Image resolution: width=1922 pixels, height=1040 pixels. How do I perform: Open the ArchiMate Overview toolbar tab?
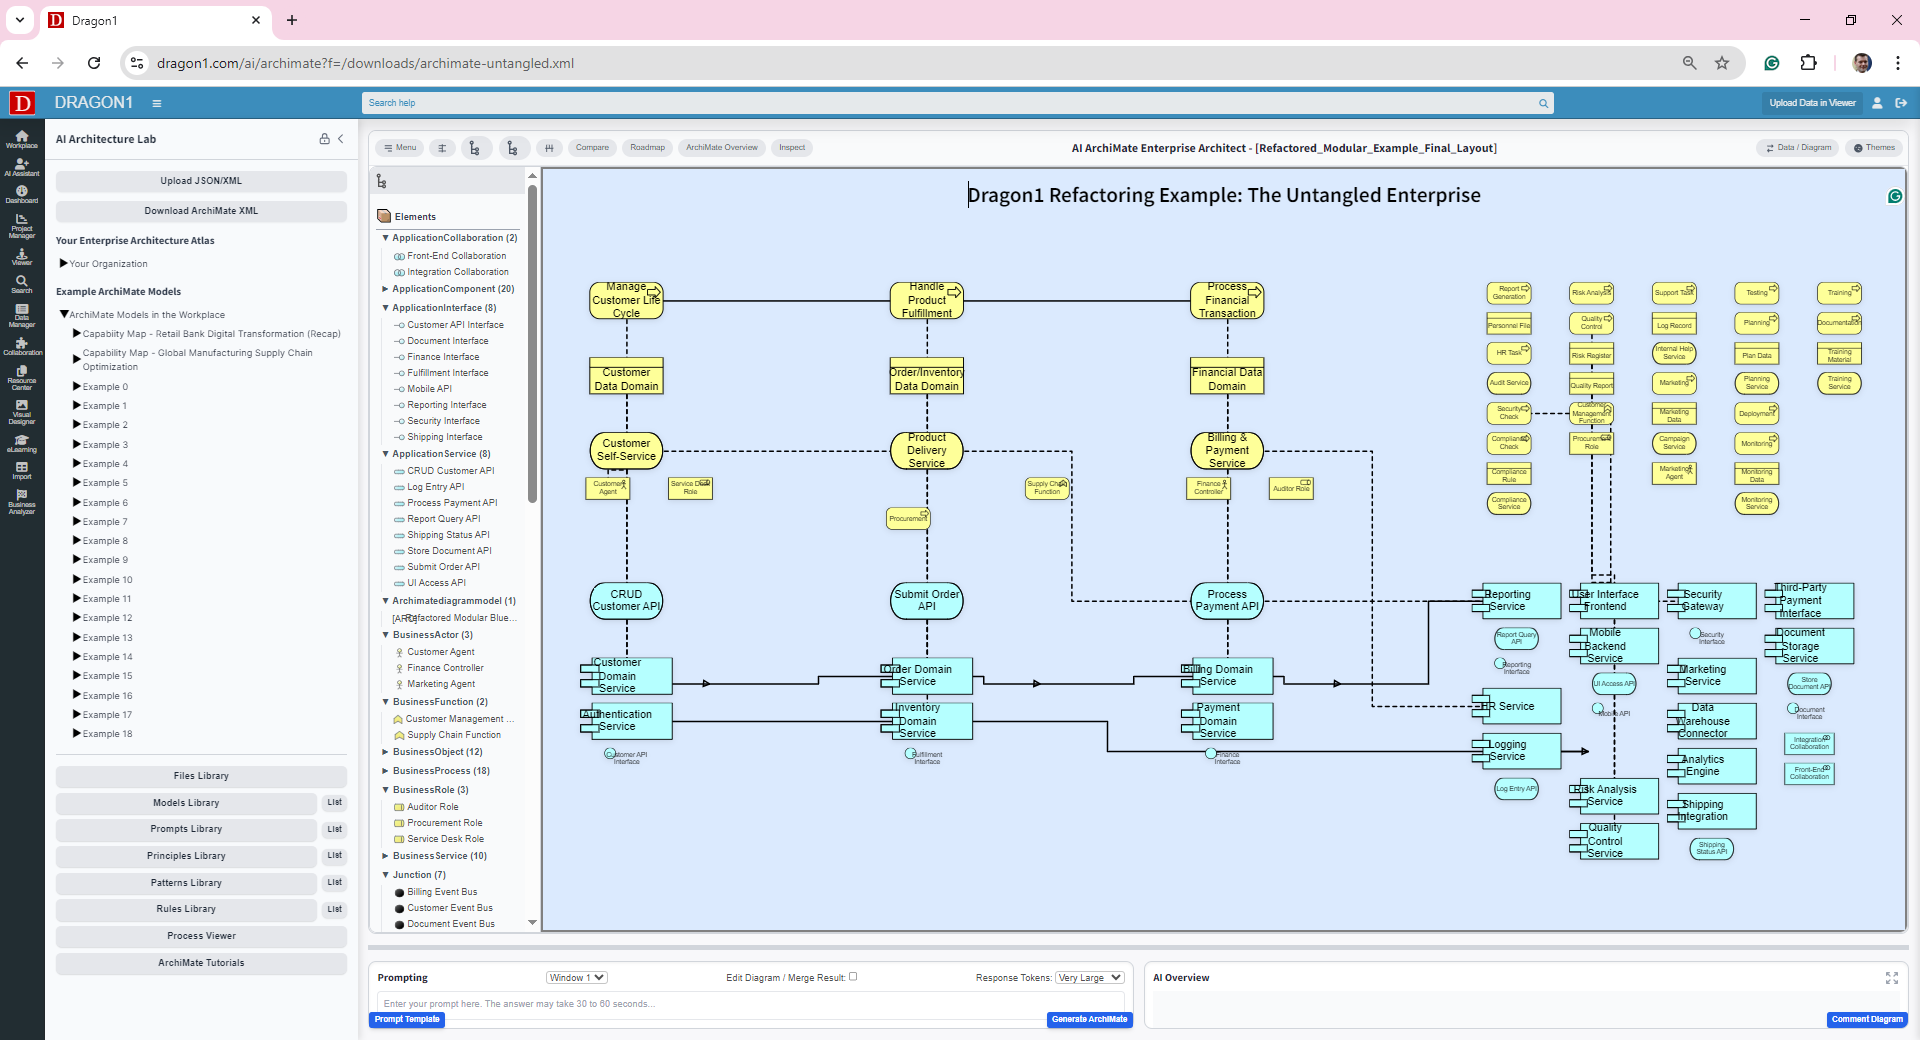[x=721, y=148]
